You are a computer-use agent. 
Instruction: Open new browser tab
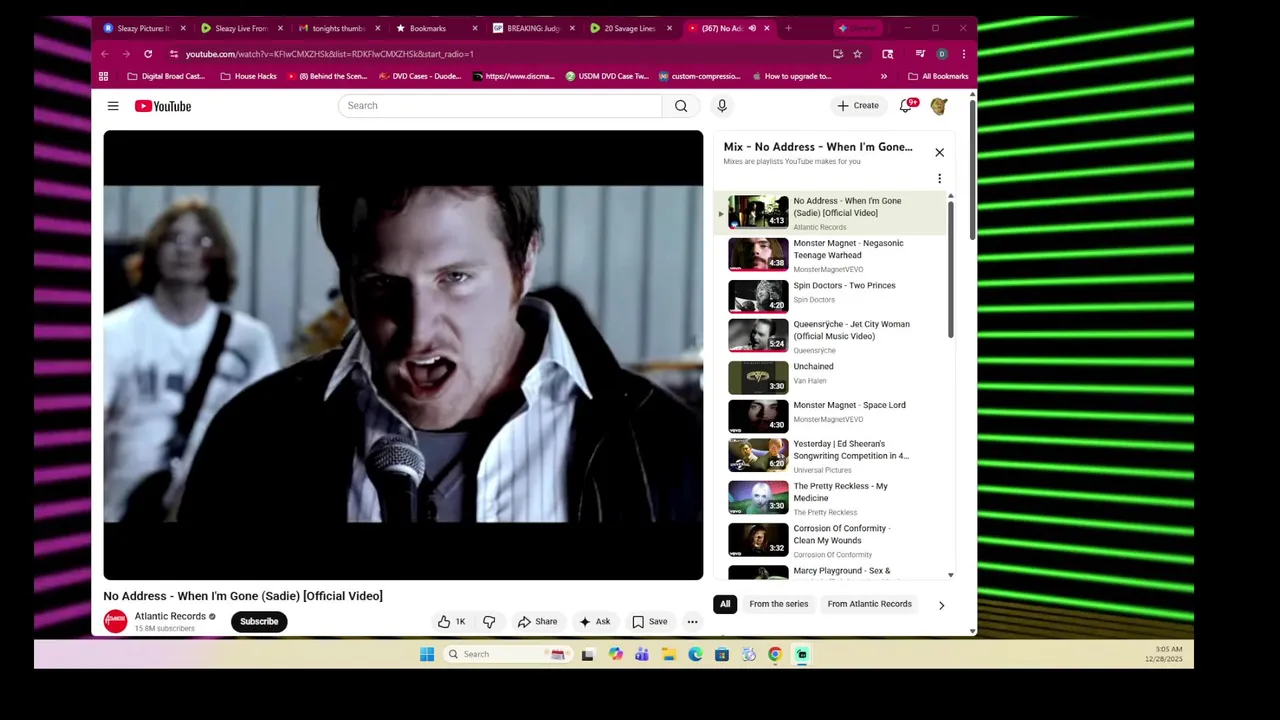pos(788,28)
